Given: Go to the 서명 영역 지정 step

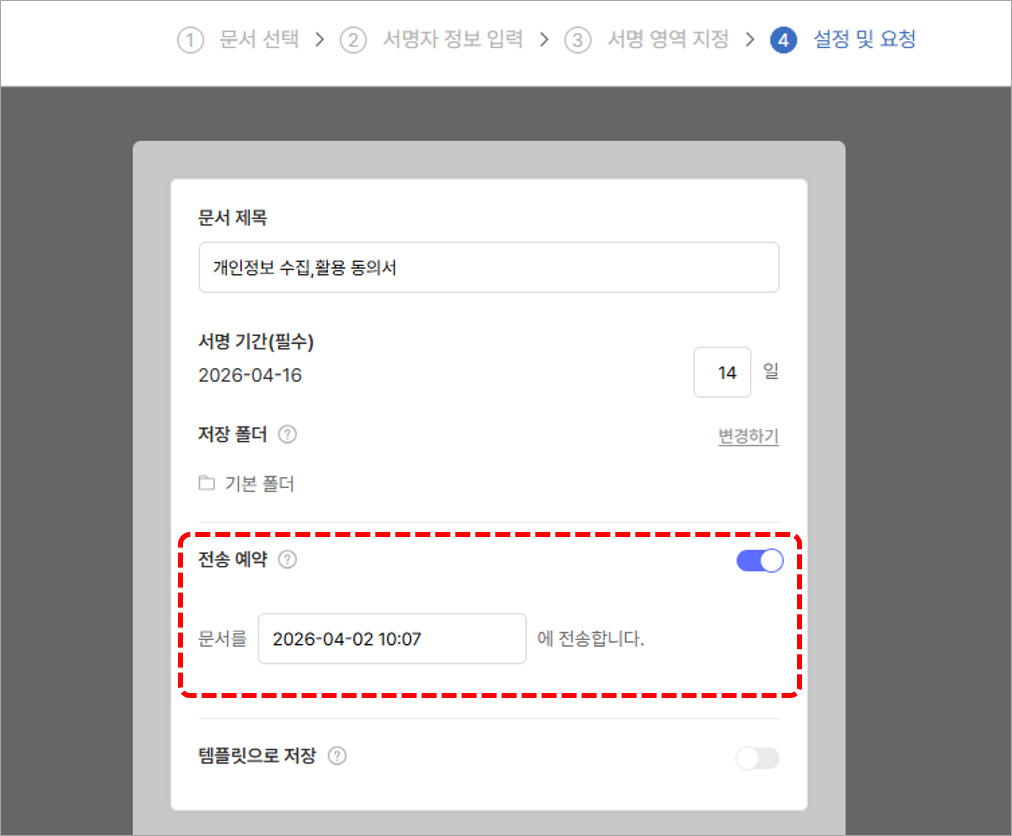Looking at the screenshot, I should (x=667, y=39).
